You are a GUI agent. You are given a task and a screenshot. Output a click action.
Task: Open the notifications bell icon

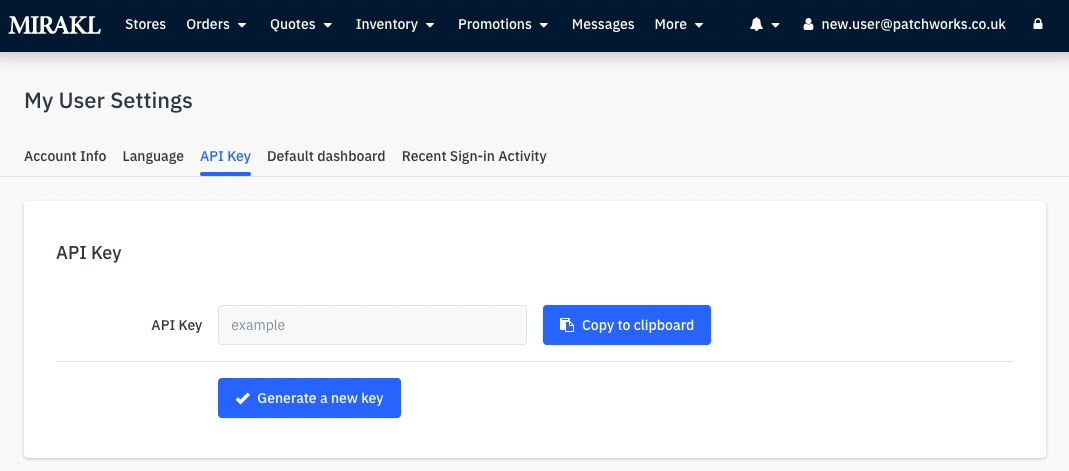[757, 24]
